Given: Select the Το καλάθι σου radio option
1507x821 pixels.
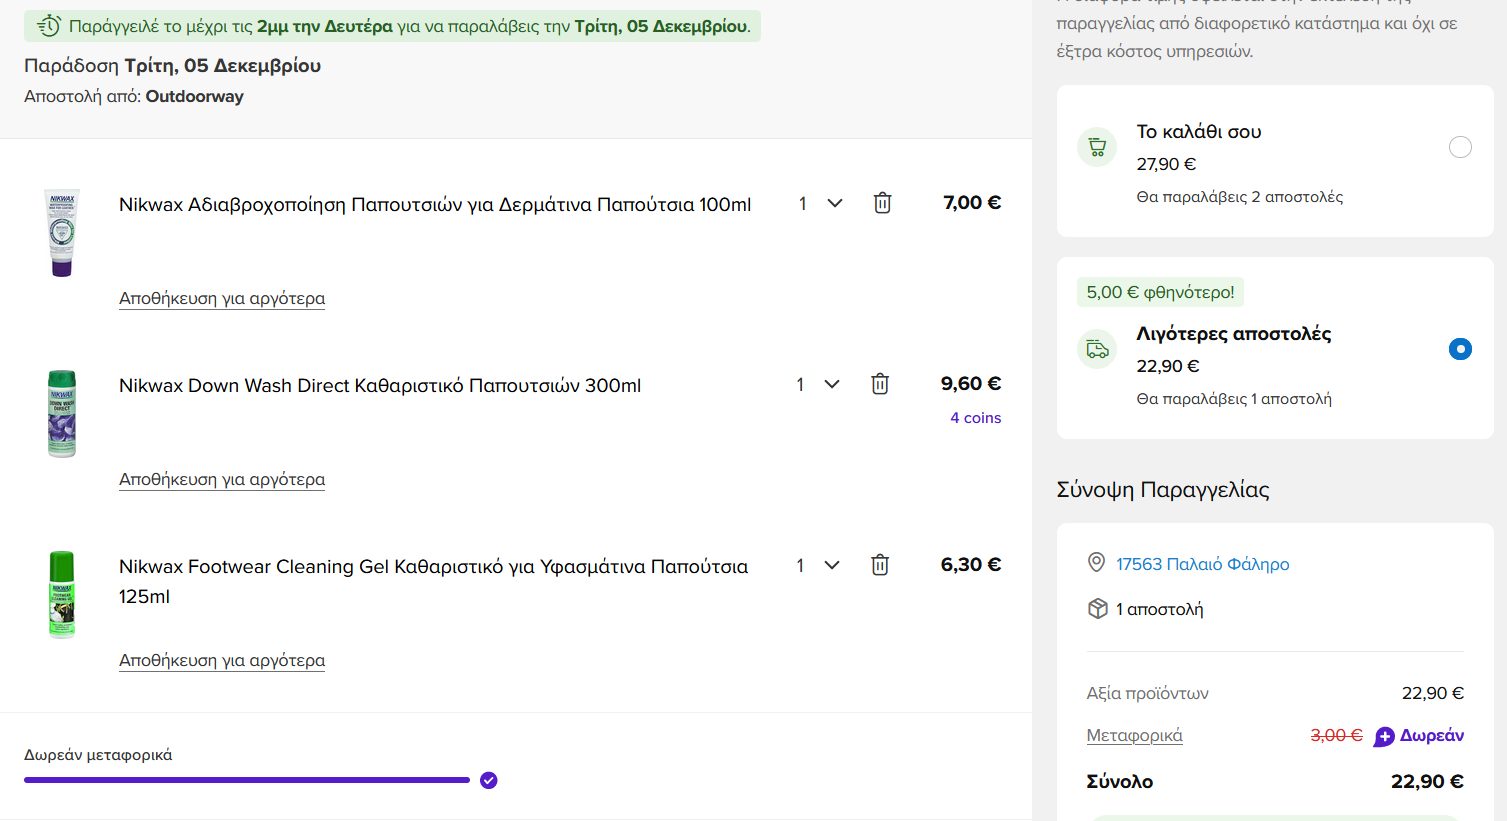Looking at the screenshot, I should click(1460, 147).
